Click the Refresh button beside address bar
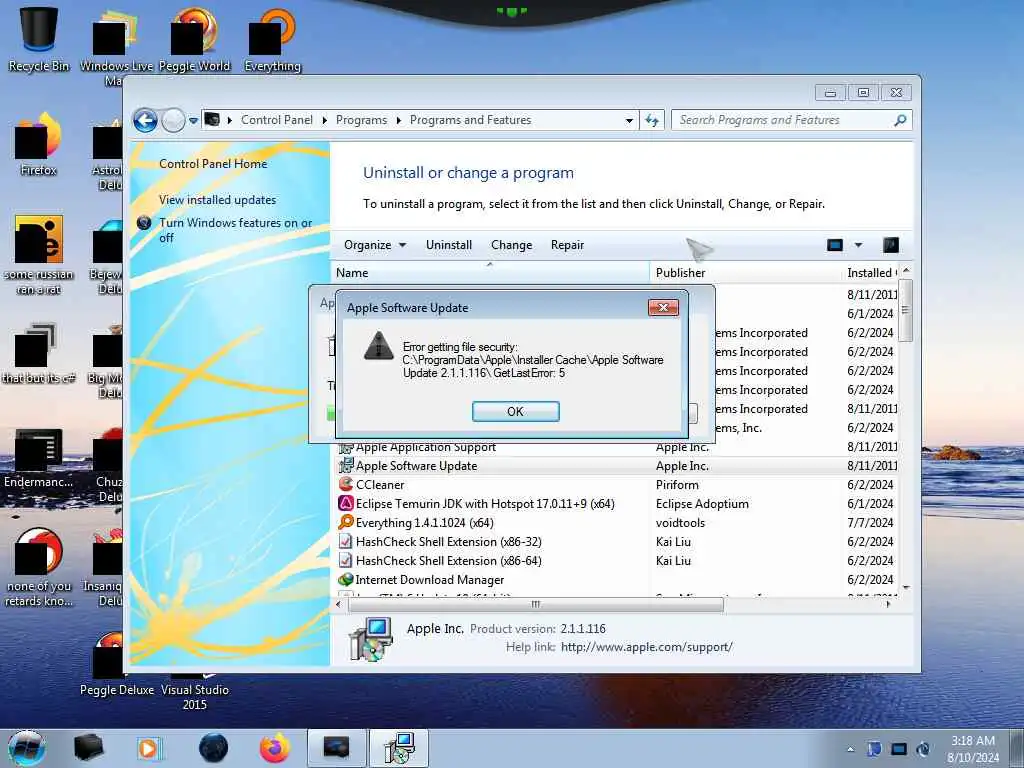This screenshot has width=1024, height=768. coord(652,120)
